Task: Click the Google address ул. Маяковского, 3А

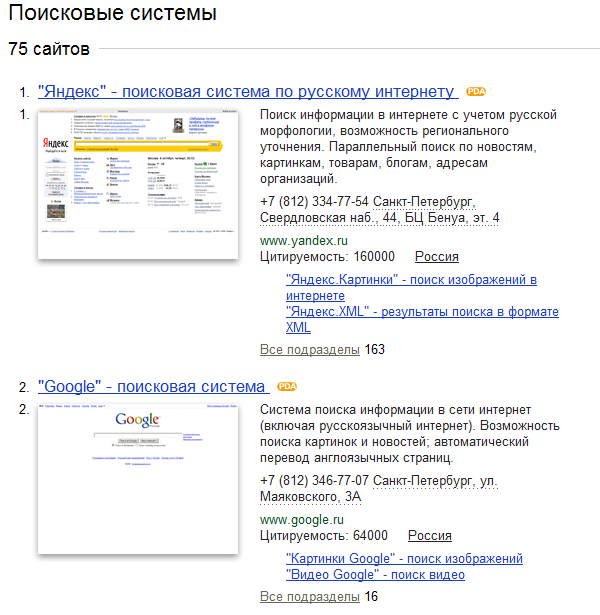Action: (379, 489)
